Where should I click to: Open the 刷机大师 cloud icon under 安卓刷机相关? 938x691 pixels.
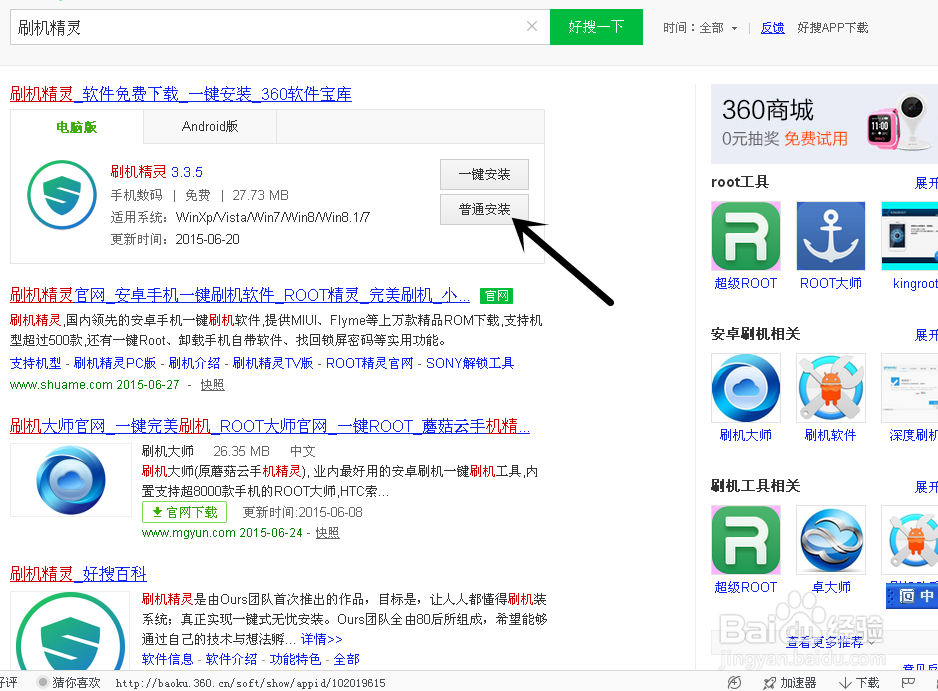(x=745, y=388)
